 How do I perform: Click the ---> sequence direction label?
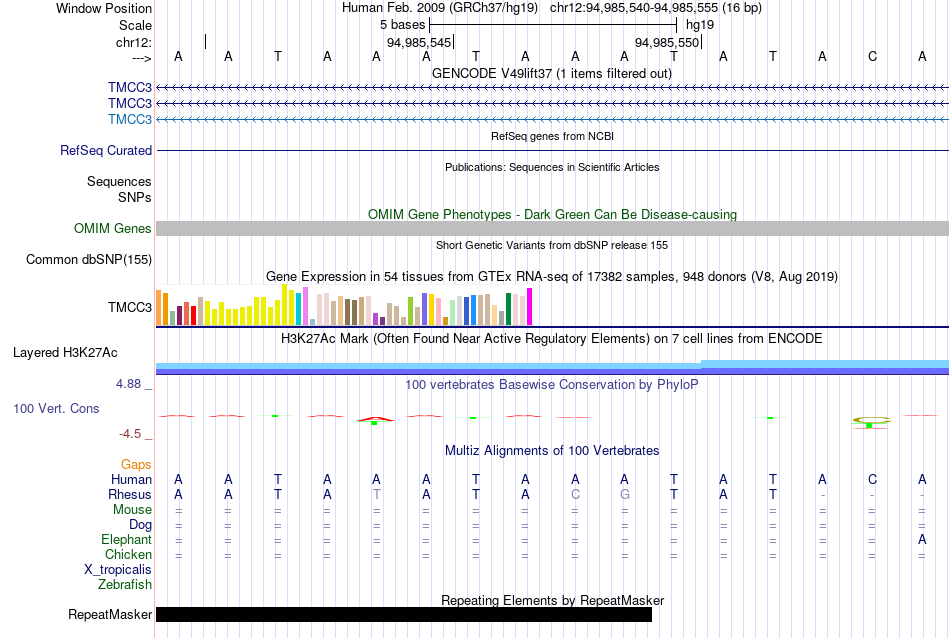tap(141, 58)
